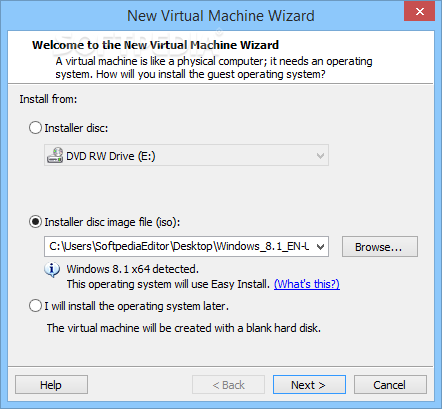Click the 'Windows 8.1 x64 detected.' text
Viewport: 442px width, 409px height.
(x=133, y=269)
